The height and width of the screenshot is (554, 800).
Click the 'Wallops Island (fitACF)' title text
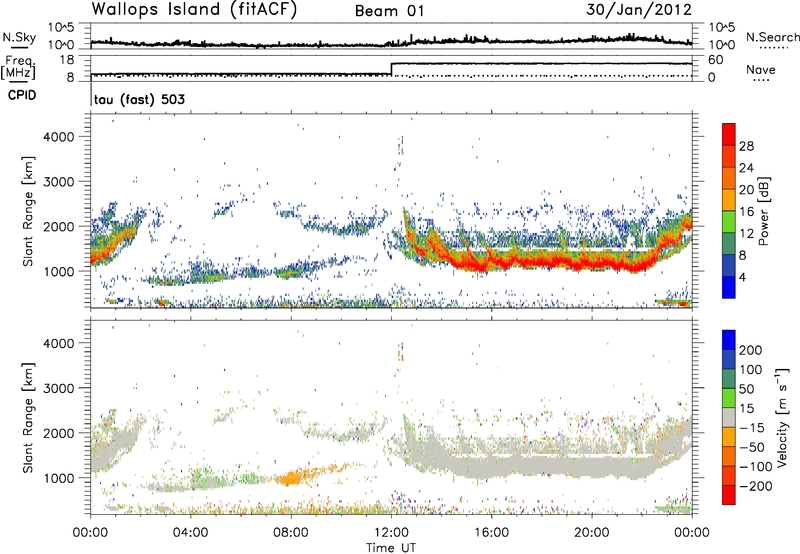pos(193,10)
